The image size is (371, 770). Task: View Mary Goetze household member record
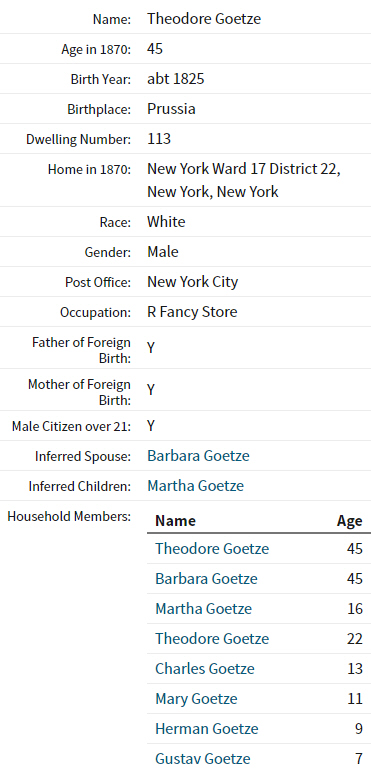click(x=196, y=698)
